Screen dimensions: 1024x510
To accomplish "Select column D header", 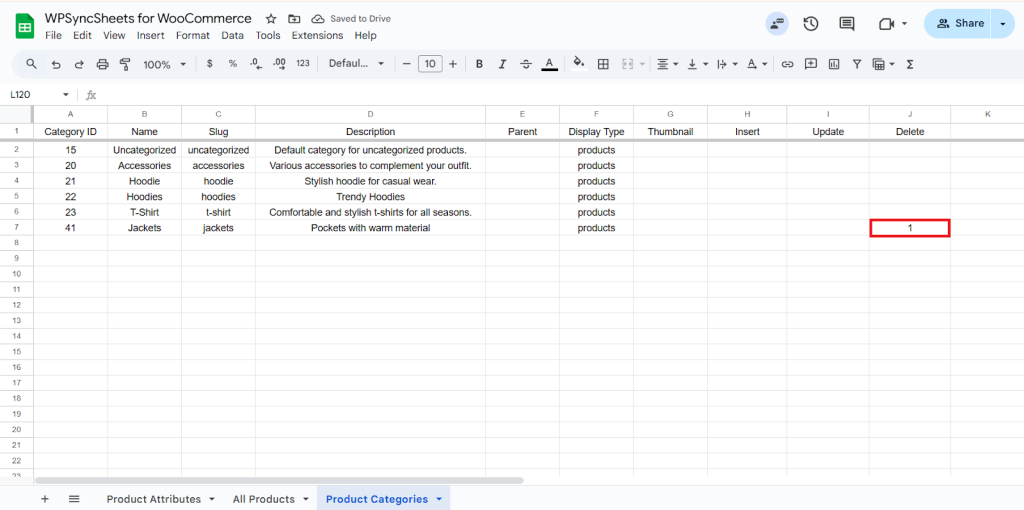I will 370,114.
